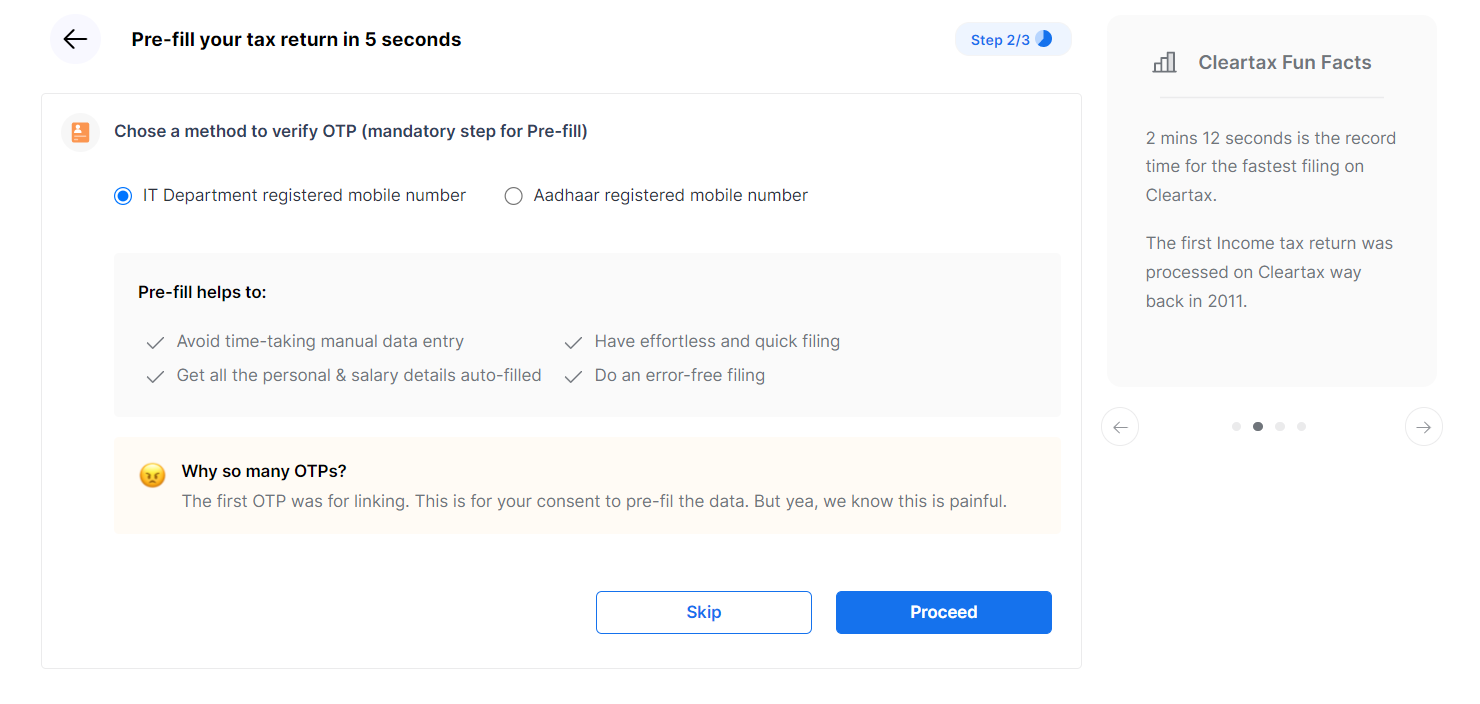Click the orange ID card icon

pyautogui.click(x=79, y=131)
